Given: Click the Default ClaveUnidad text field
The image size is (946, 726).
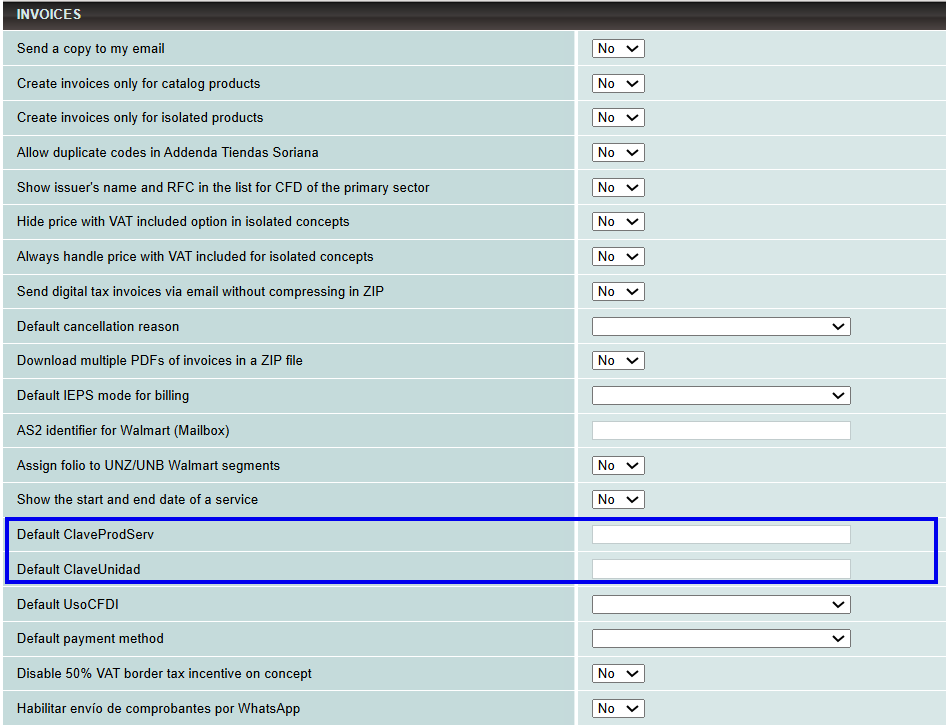Looking at the screenshot, I should coord(721,570).
